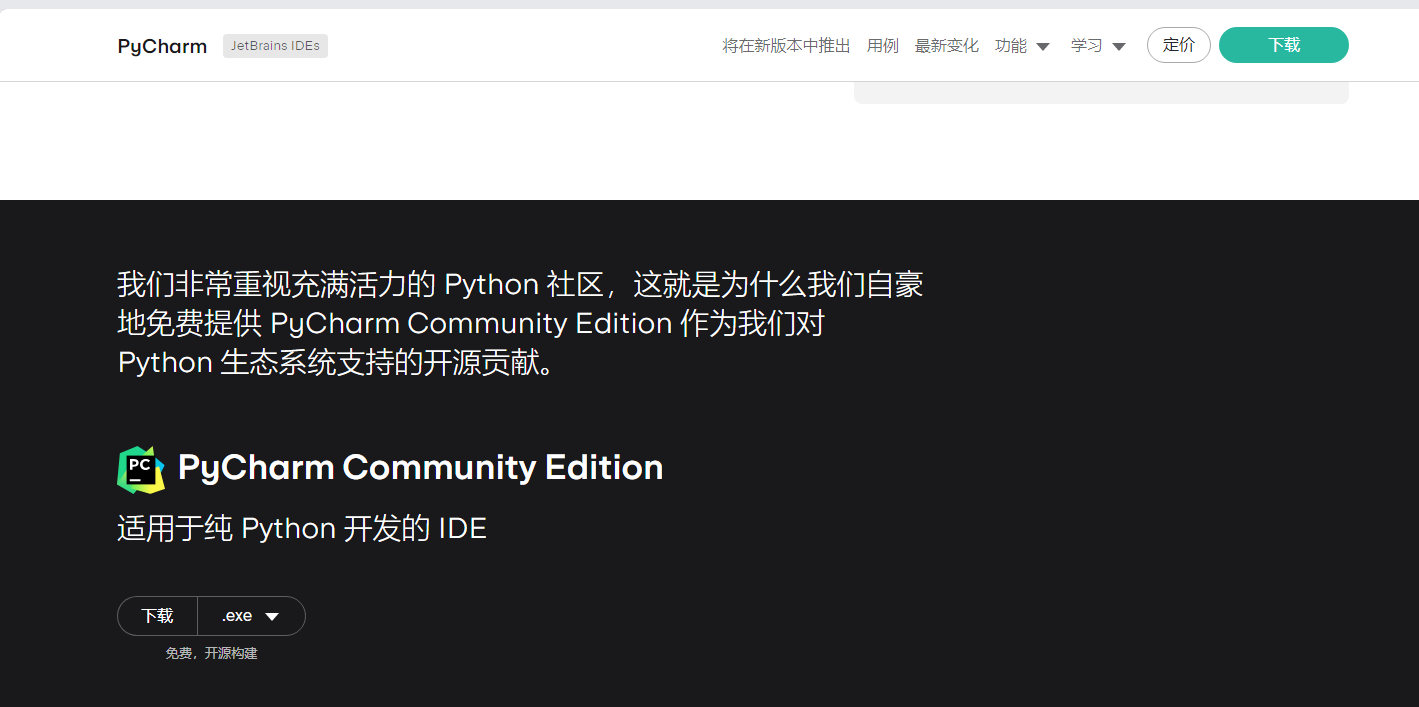Open the 将在新版本中推出 menu item
Image resolution: width=1419 pixels, height=707 pixels.
pyautogui.click(x=787, y=46)
